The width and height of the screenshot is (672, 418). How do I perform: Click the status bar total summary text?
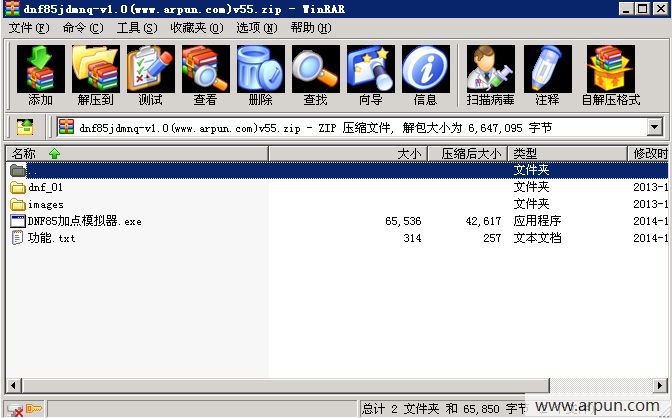pos(444,409)
